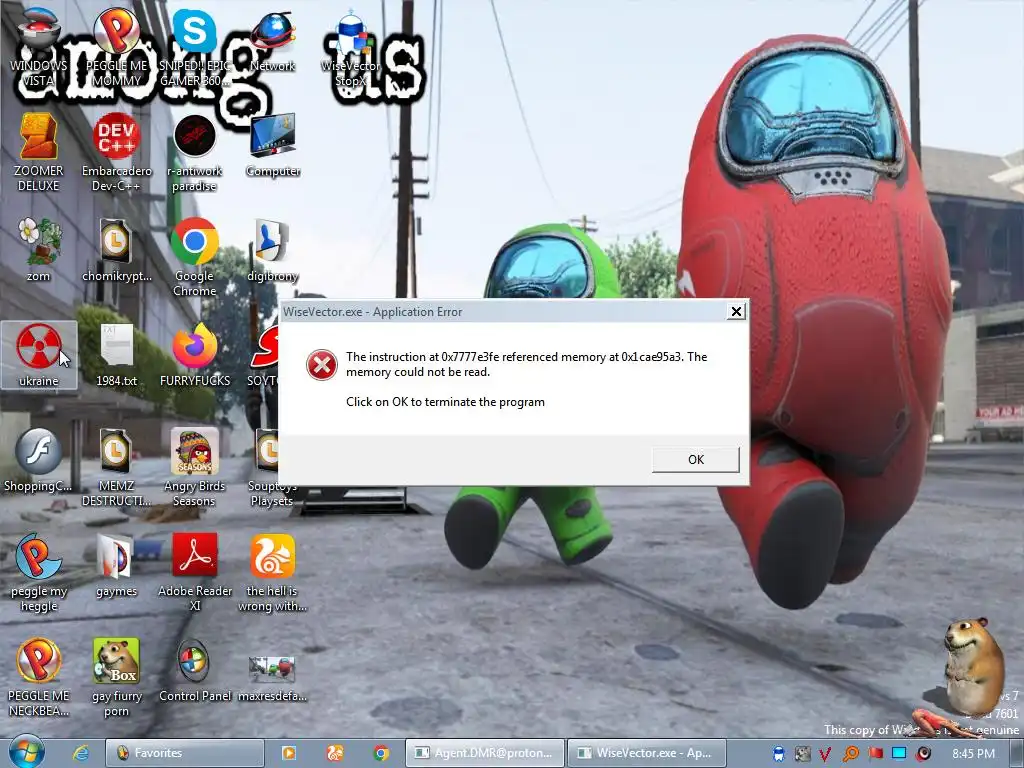
Task: Open the Windows Start menu
Action: pyautogui.click(x=27, y=752)
